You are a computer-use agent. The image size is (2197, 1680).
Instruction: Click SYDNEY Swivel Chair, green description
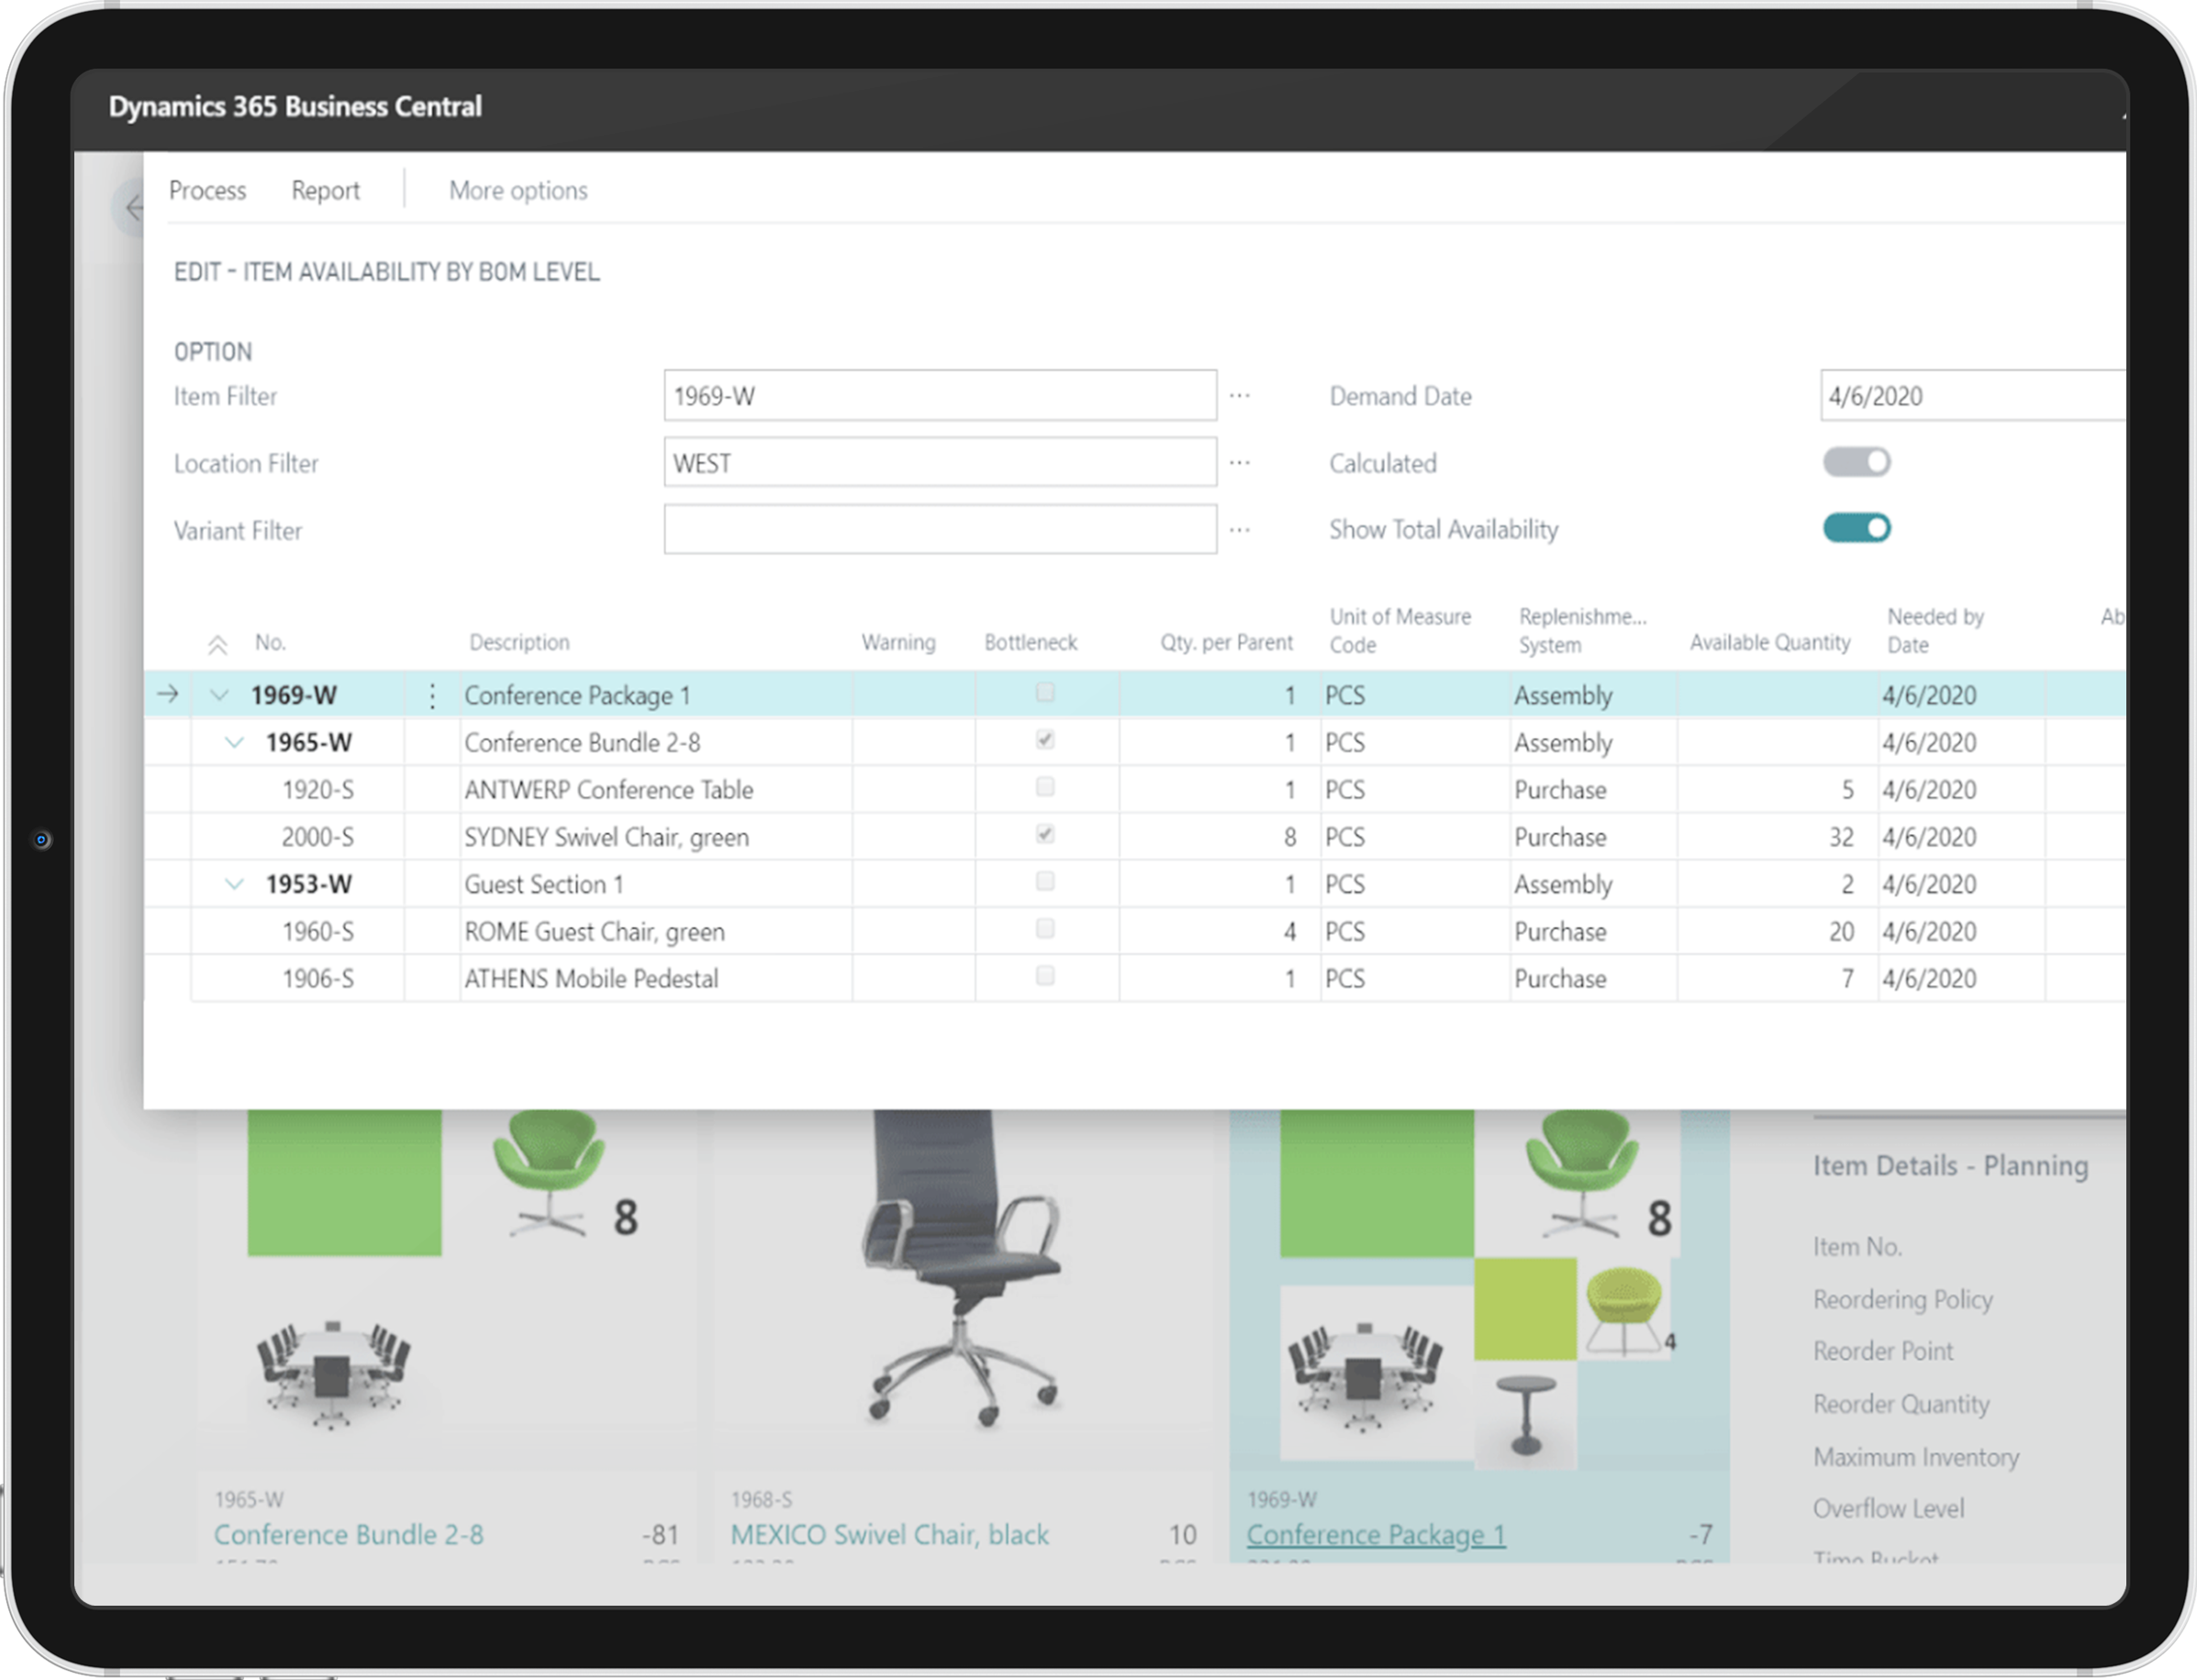606,837
